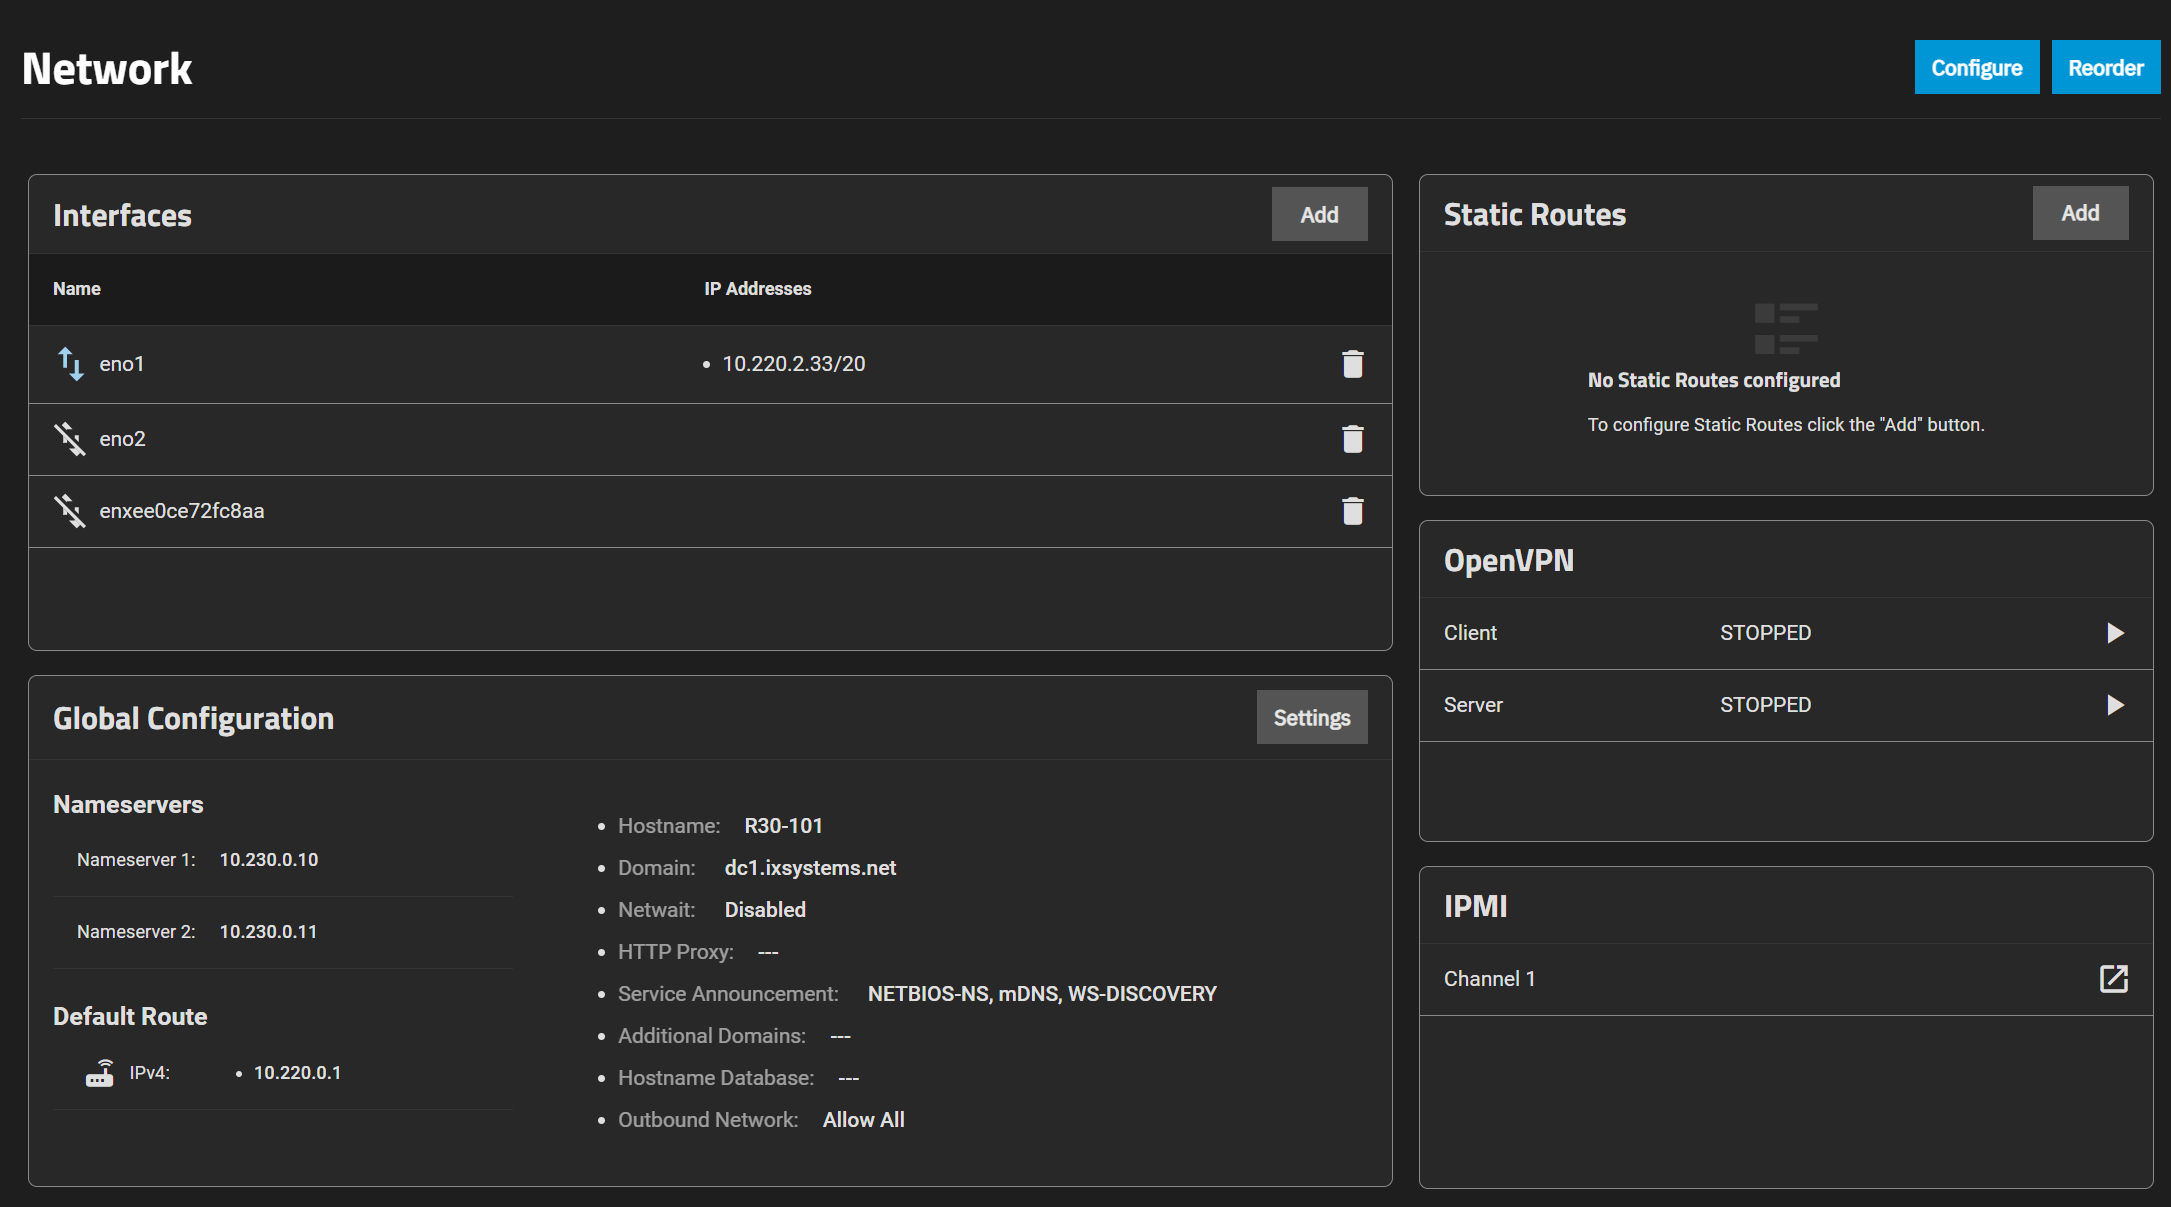Screen dimensions: 2171x1207
Task: Click the OpenVPN card heading
Action: (1509, 560)
